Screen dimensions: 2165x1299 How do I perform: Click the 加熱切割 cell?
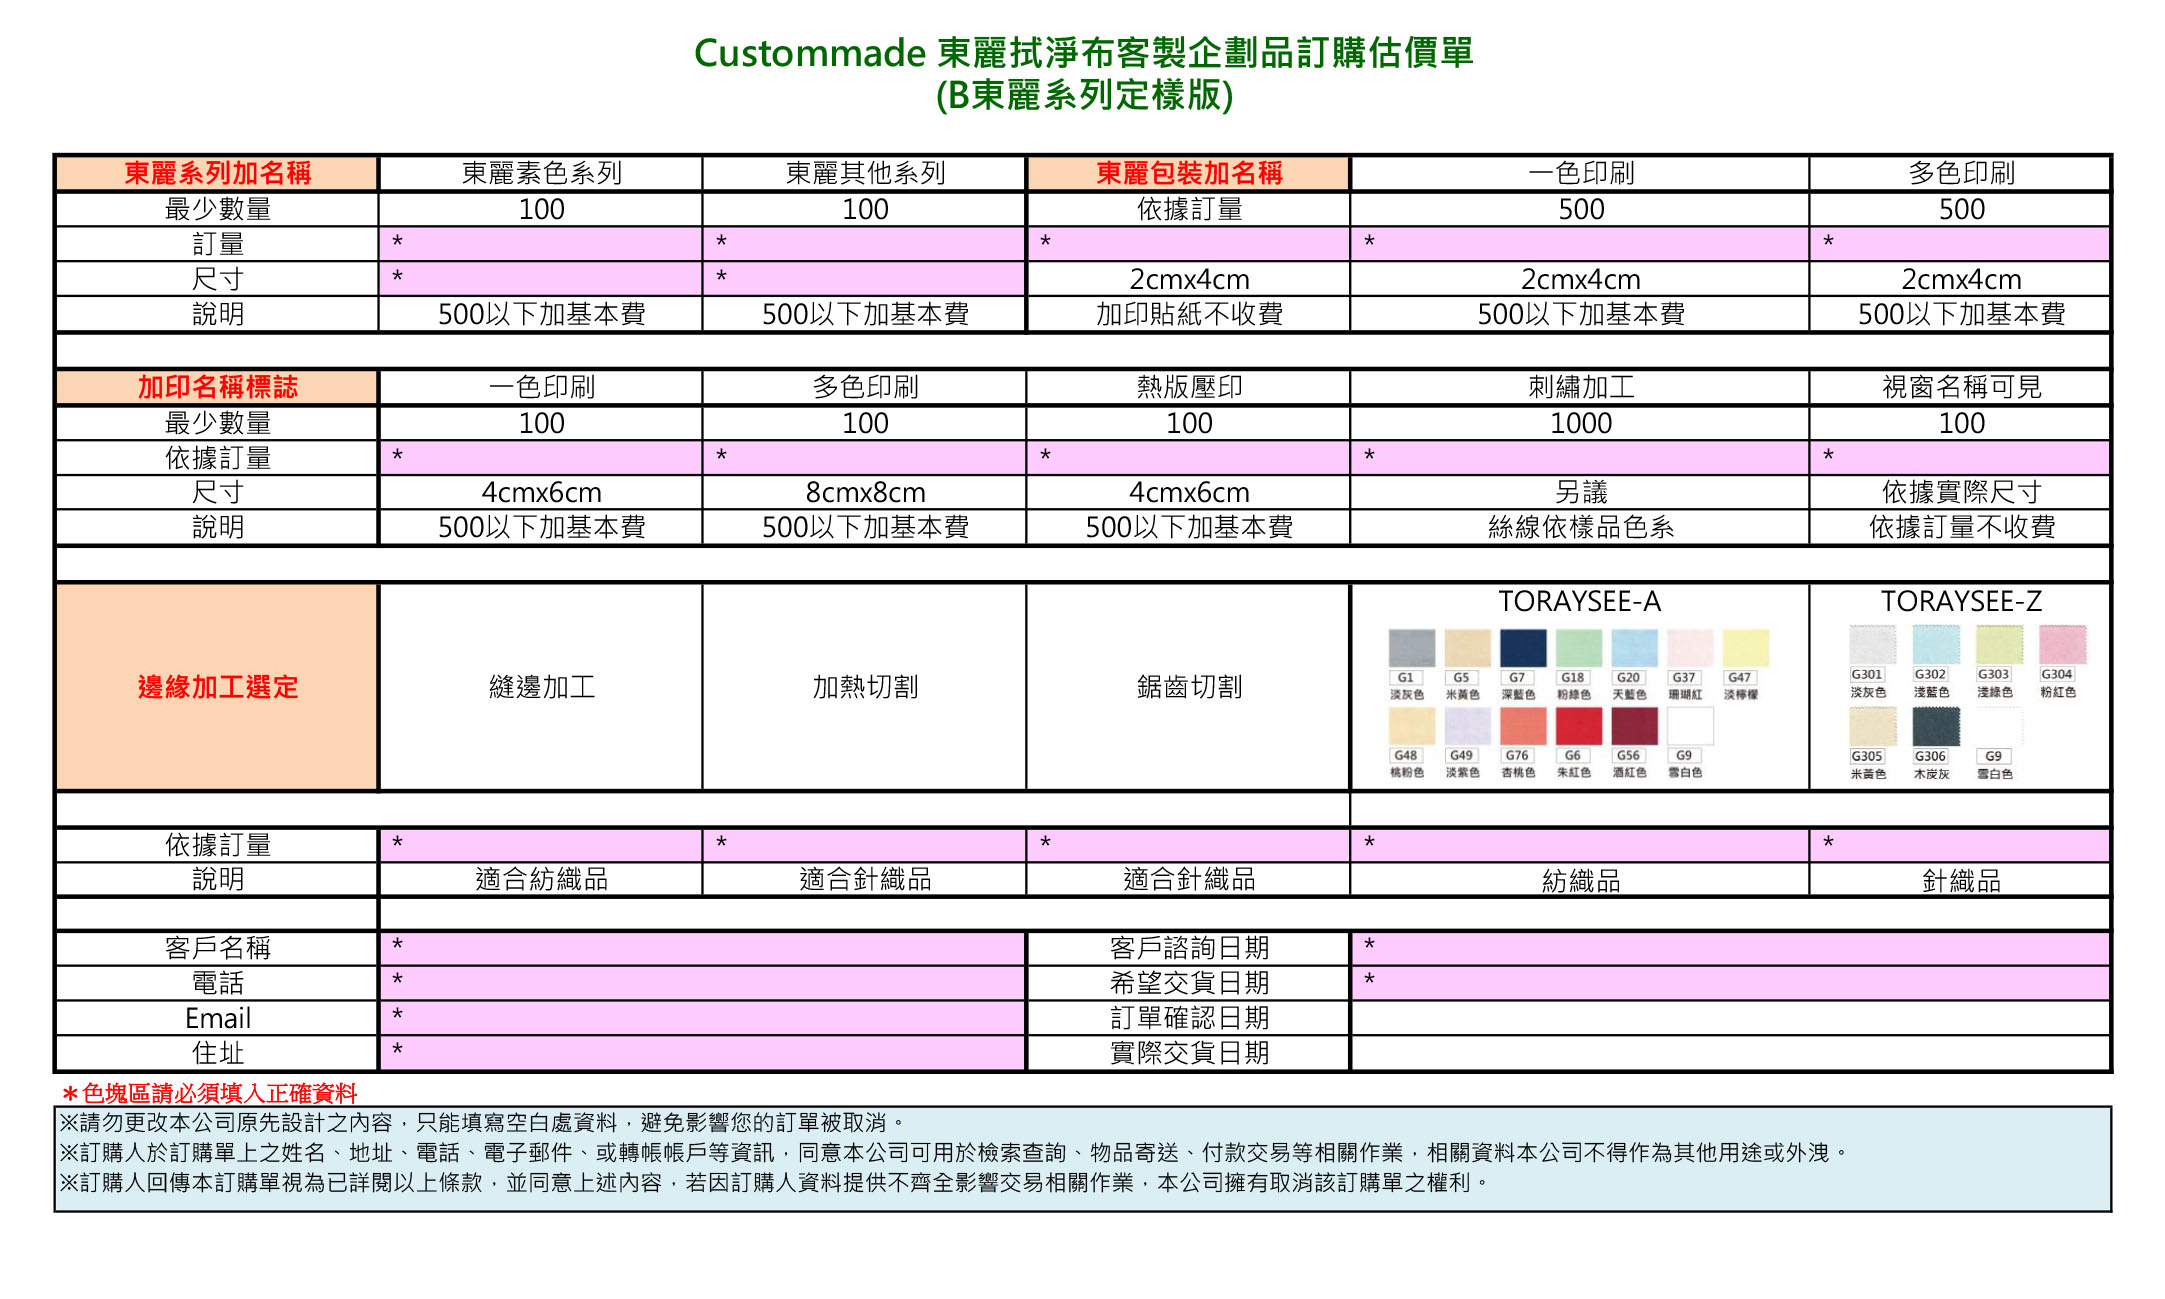865,687
